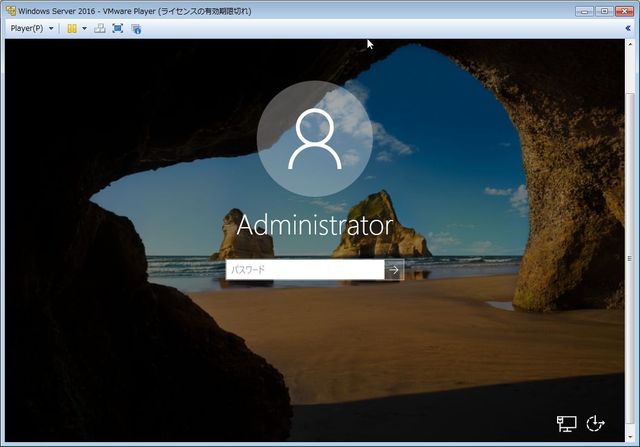Open the power options dropdown beside the pause icon
640x447 pixels.
pyautogui.click(x=84, y=29)
